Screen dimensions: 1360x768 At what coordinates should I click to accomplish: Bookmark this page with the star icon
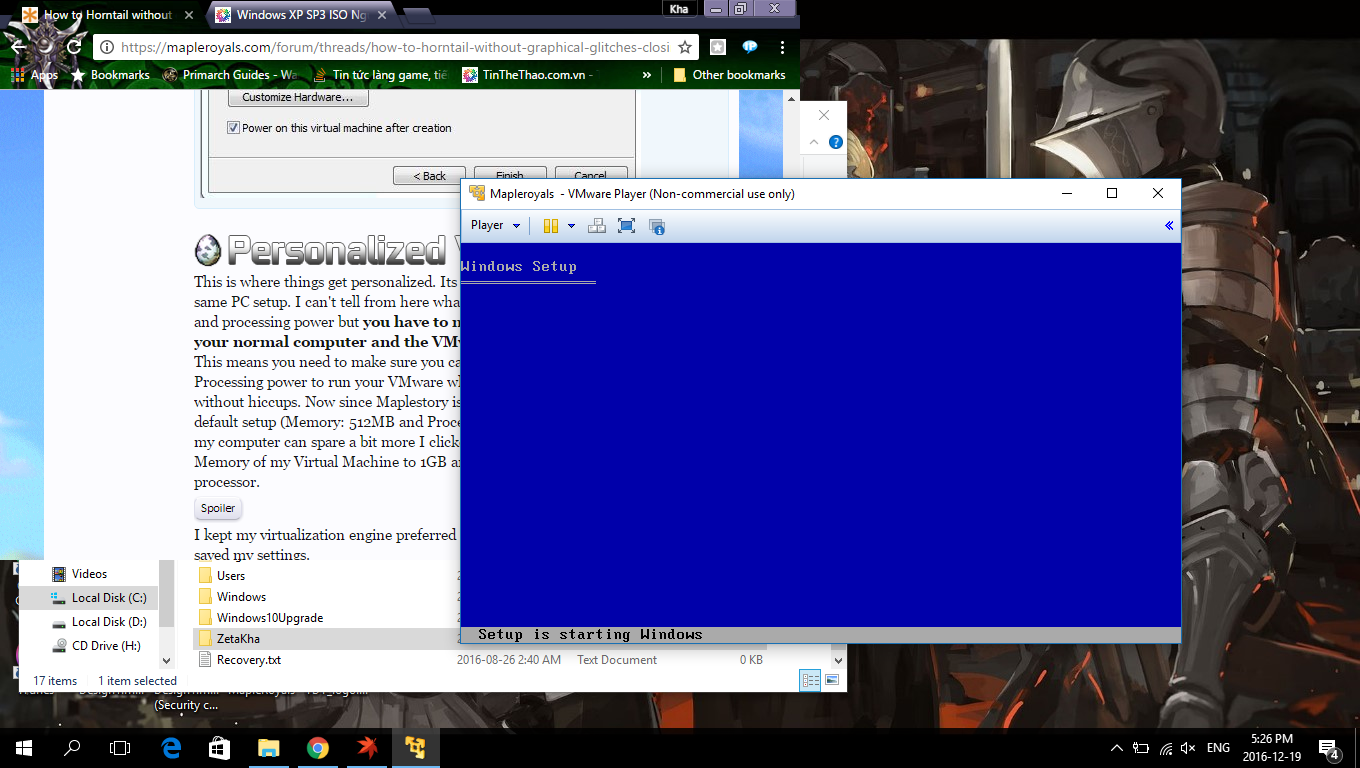(685, 47)
